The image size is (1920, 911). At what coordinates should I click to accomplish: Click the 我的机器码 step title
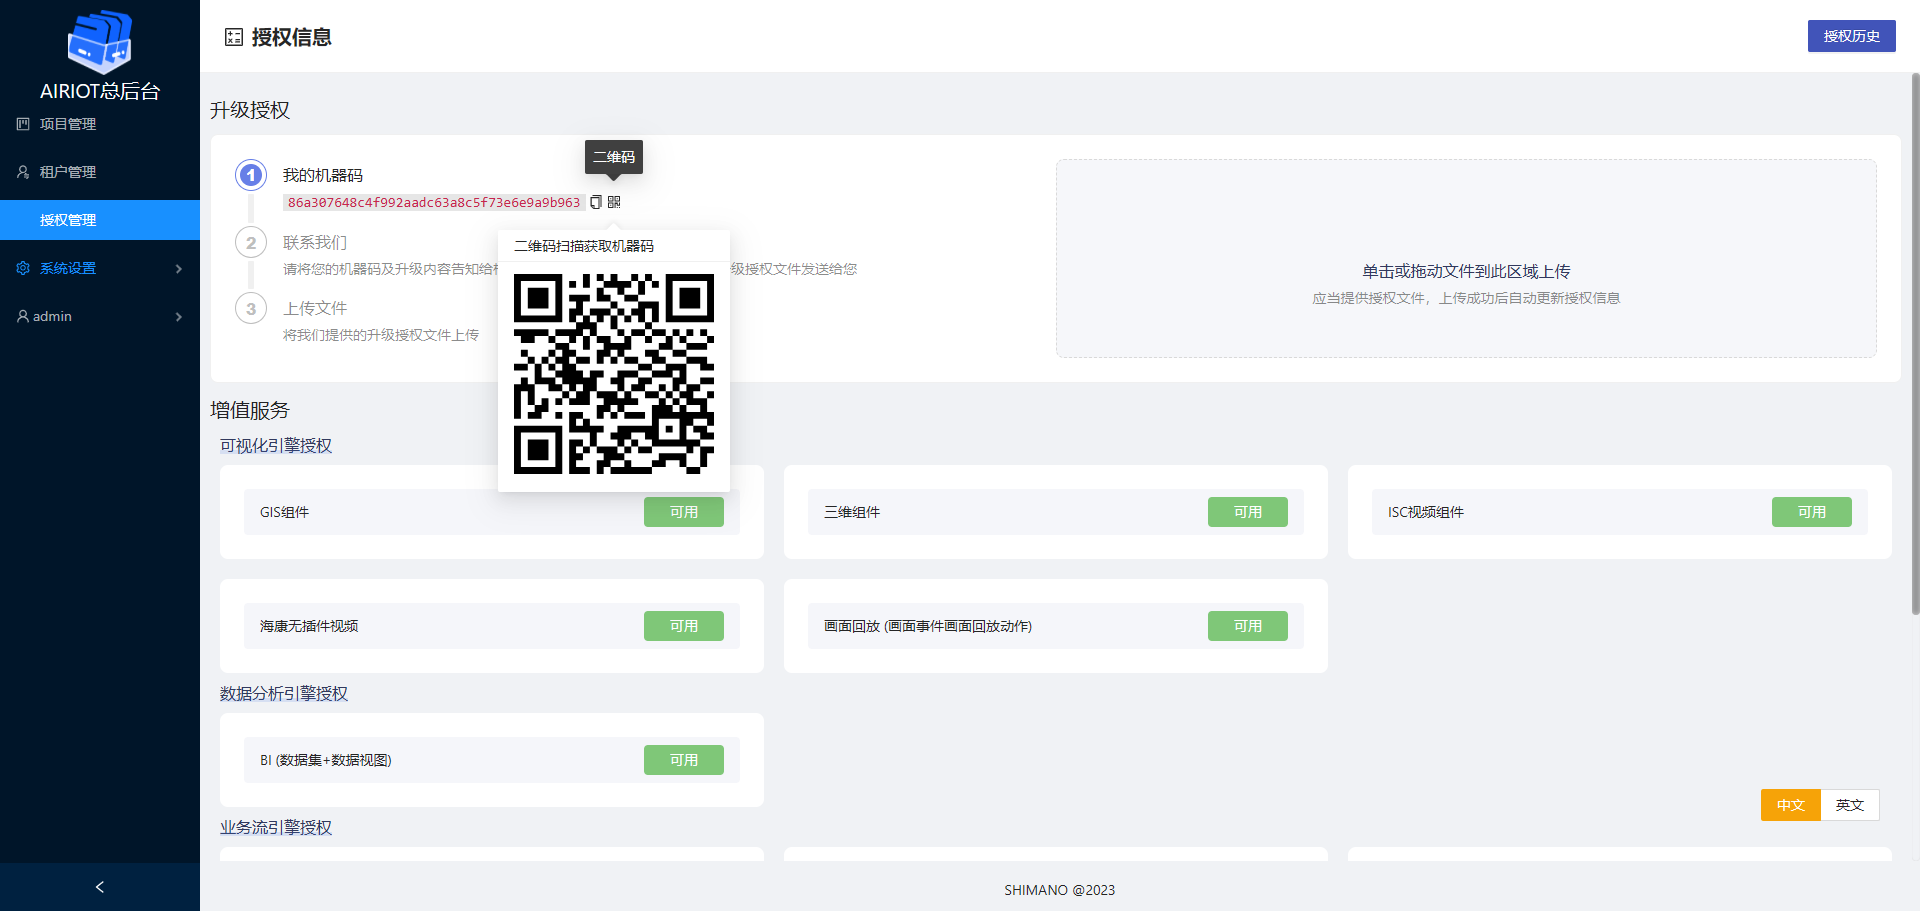[323, 175]
